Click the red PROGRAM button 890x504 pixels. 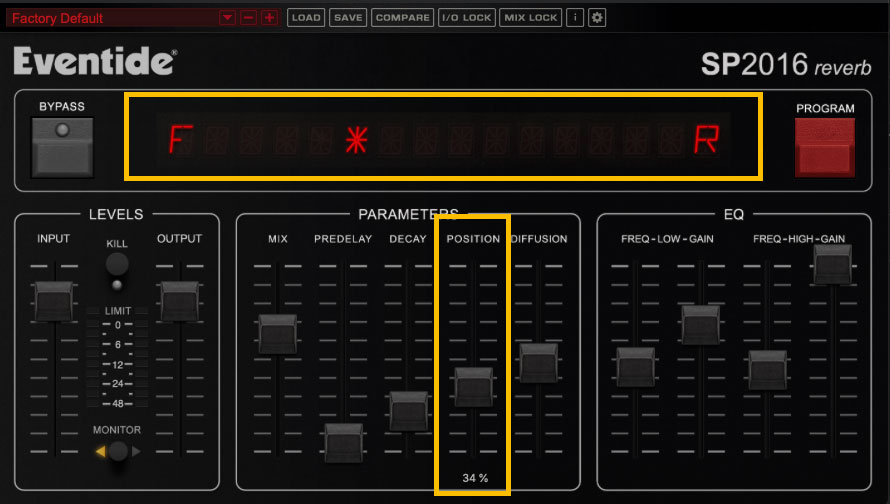click(x=825, y=147)
